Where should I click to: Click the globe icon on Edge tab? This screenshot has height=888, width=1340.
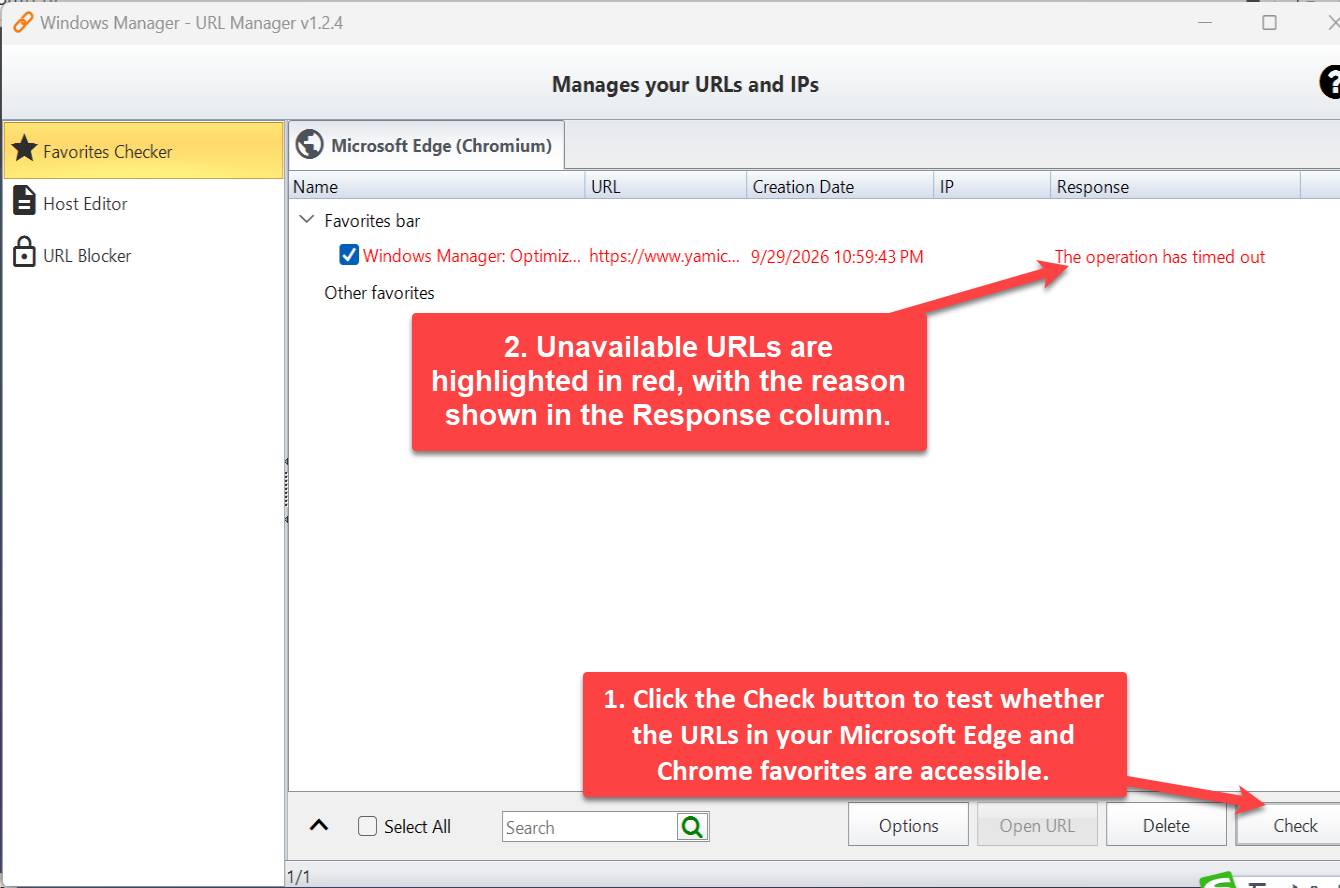(310, 145)
